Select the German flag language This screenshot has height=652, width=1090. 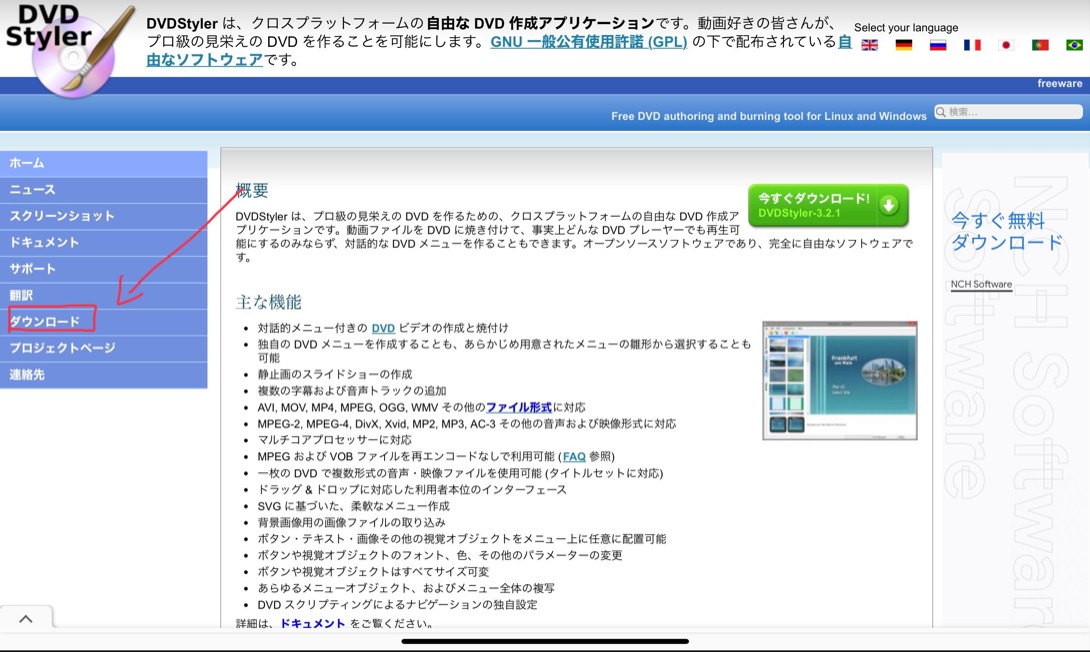point(904,45)
